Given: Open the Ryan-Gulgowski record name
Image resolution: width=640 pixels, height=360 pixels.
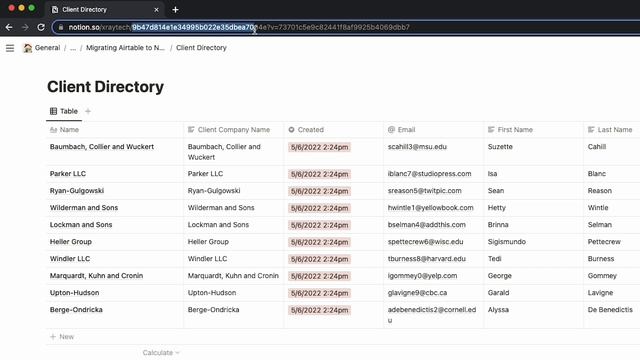Looking at the screenshot, I should tap(77, 191).
